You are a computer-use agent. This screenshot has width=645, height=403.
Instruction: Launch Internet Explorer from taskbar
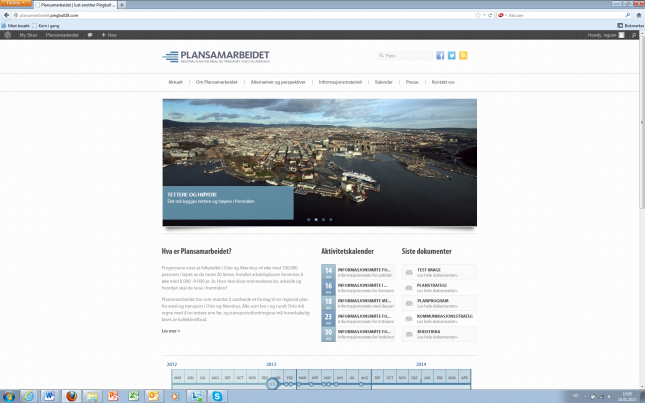[x=29, y=396]
